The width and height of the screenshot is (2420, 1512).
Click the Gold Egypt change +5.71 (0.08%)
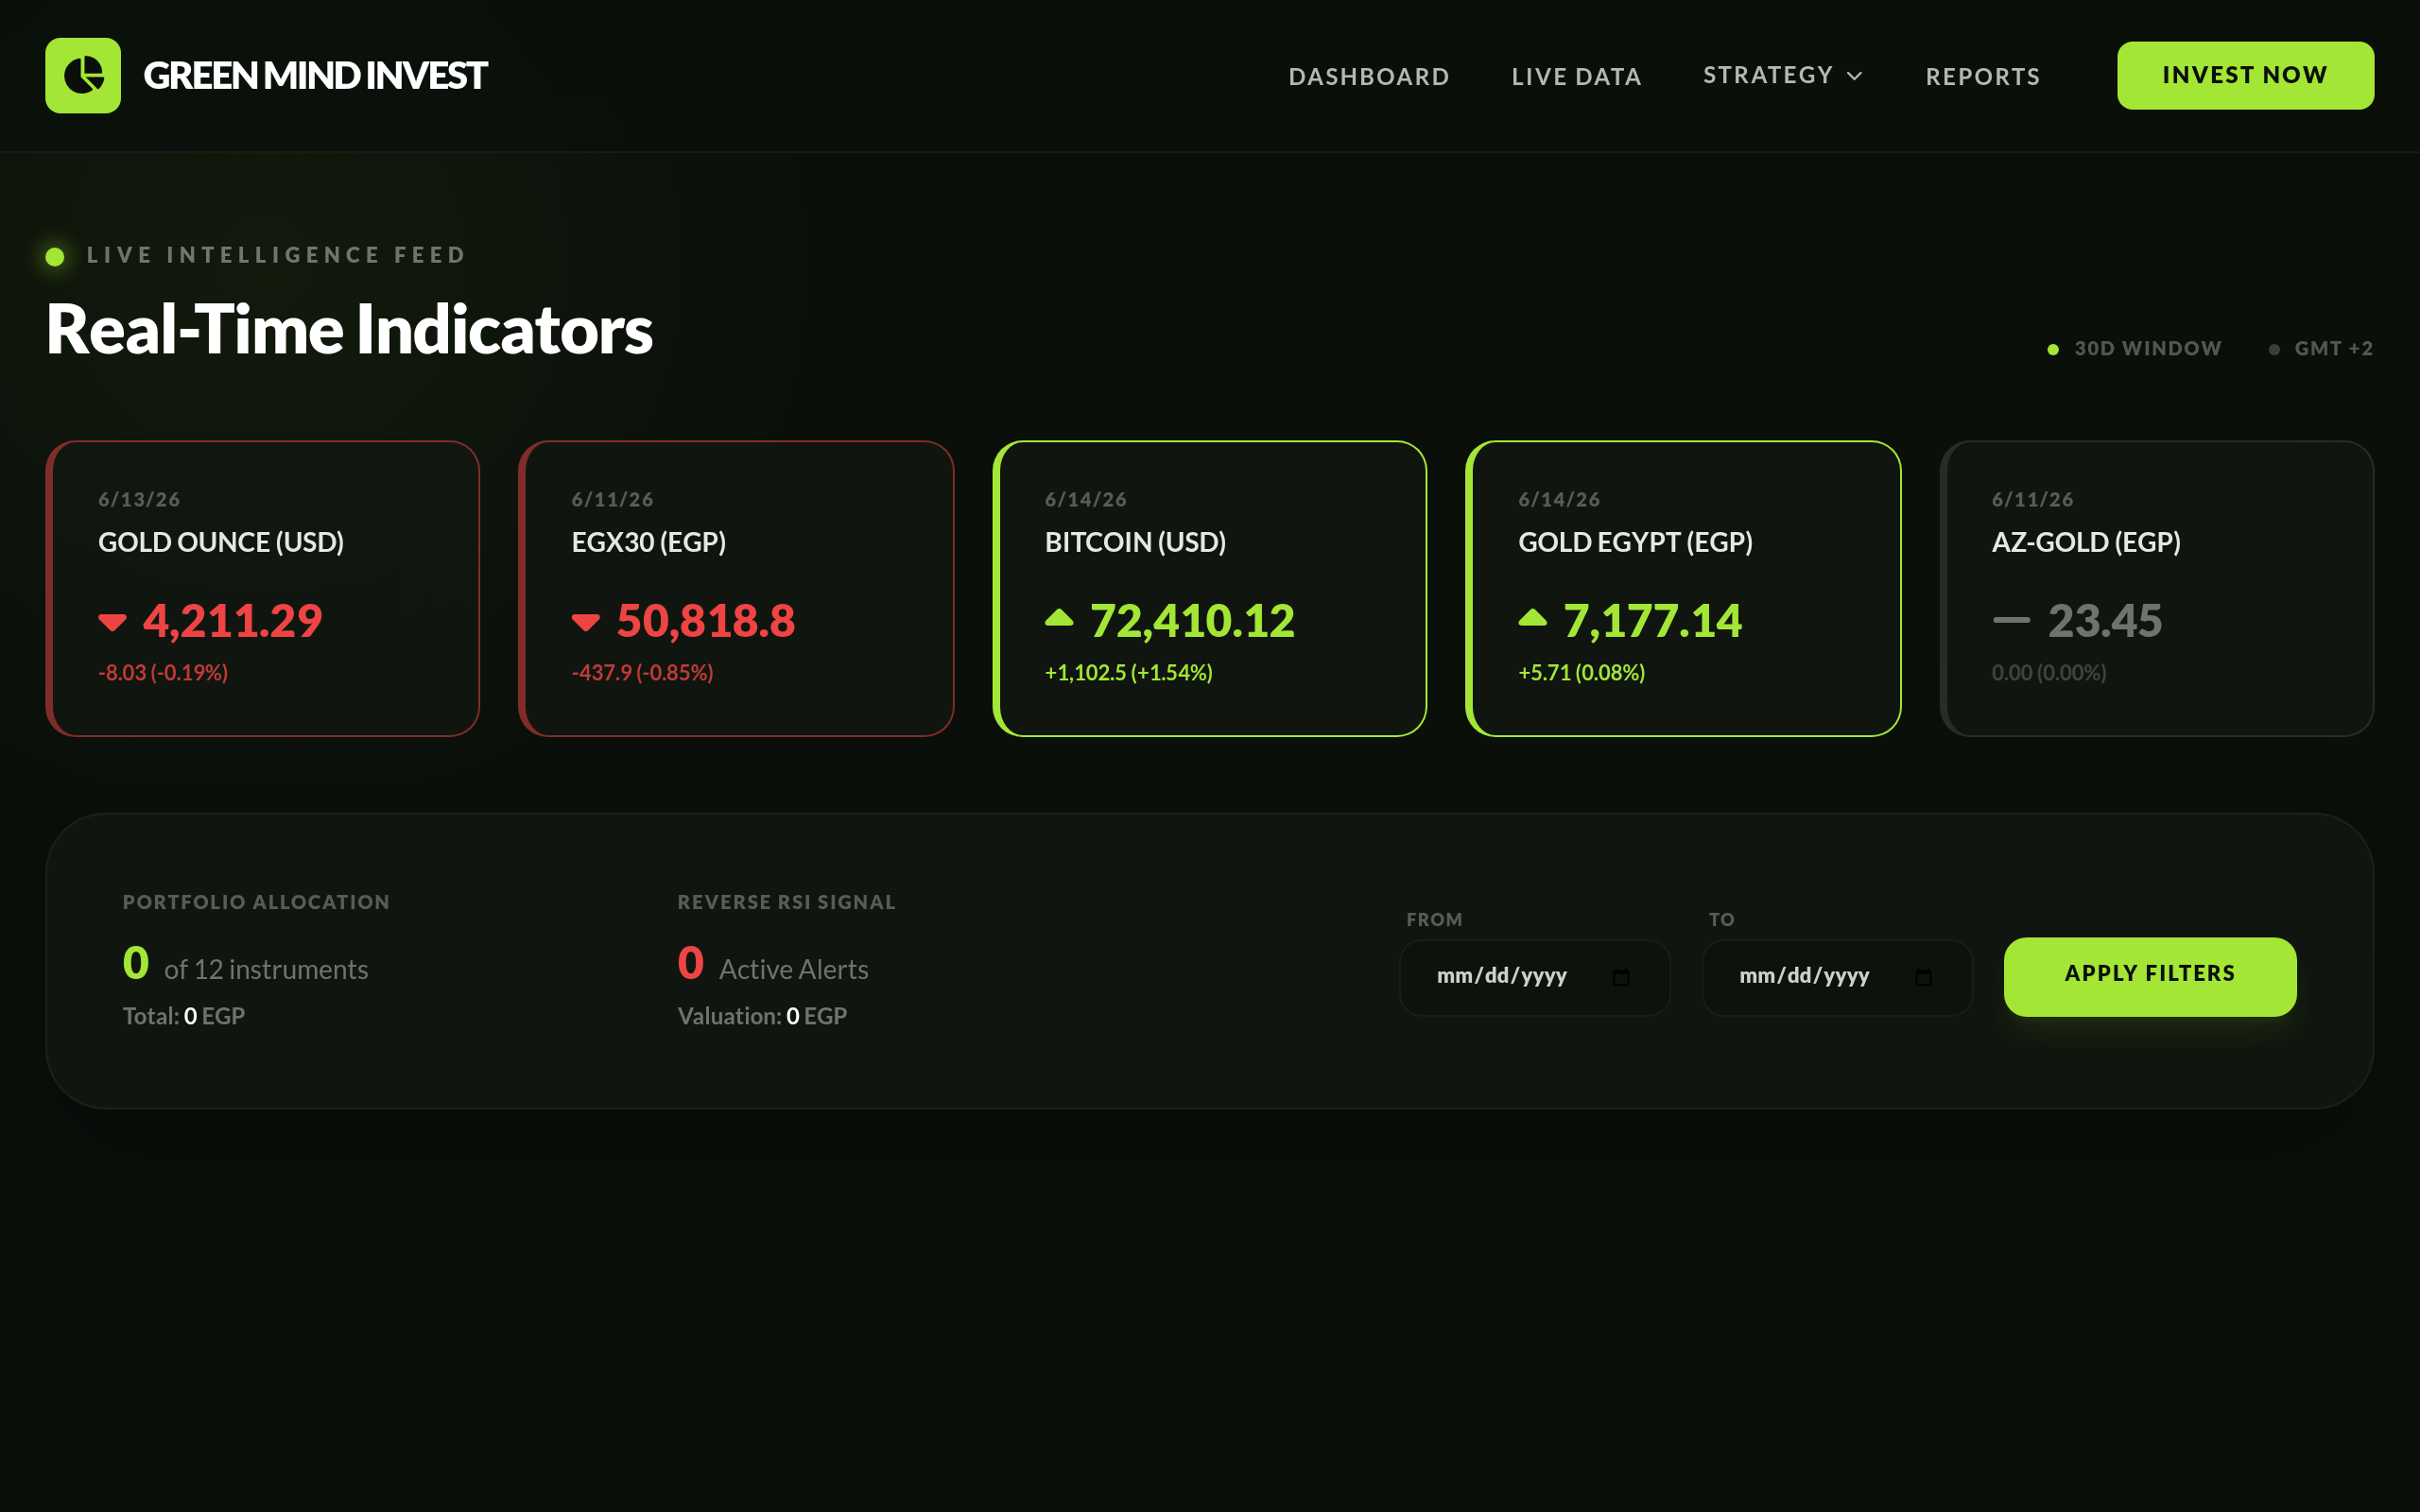(1581, 673)
